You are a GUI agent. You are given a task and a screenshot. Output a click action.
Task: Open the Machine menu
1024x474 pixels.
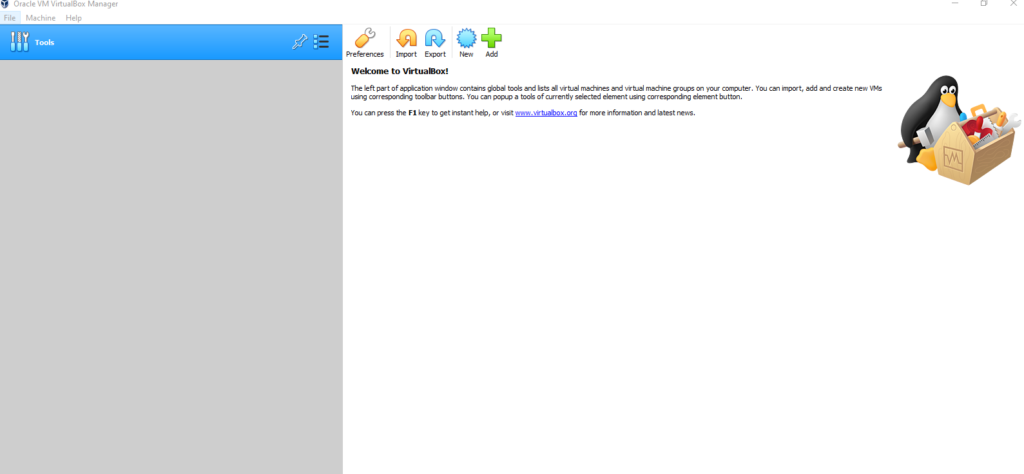41,18
